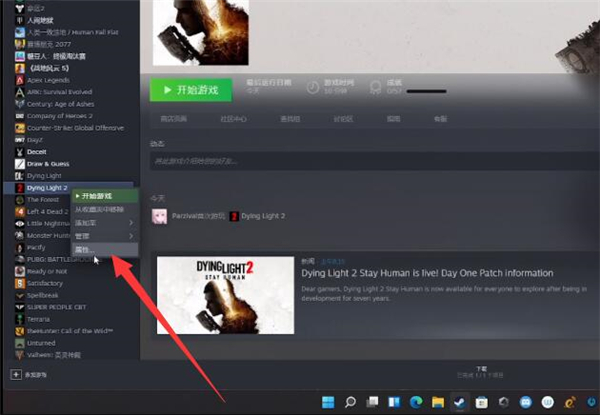The image size is (600, 415).
Task: Click the Steam icon in taskbar
Action: tap(461, 402)
